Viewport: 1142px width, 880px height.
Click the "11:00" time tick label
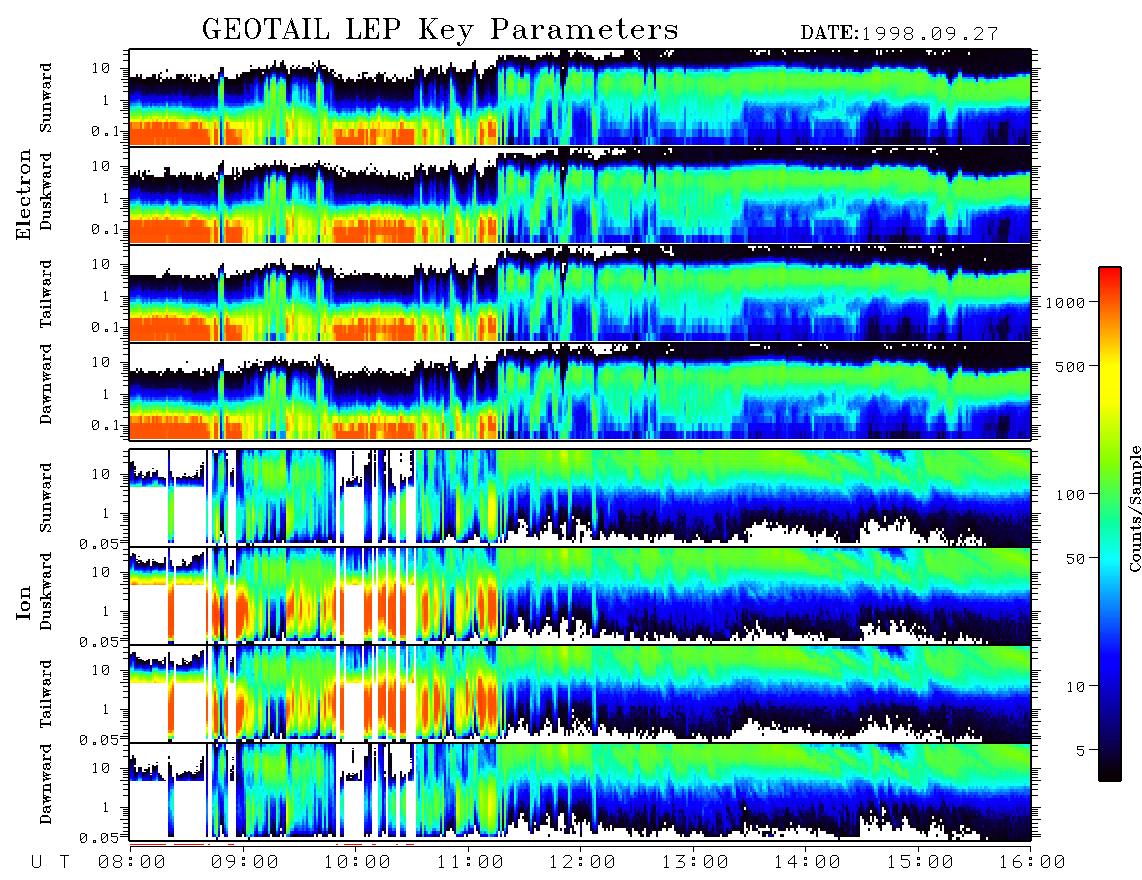click(x=470, y=863)
